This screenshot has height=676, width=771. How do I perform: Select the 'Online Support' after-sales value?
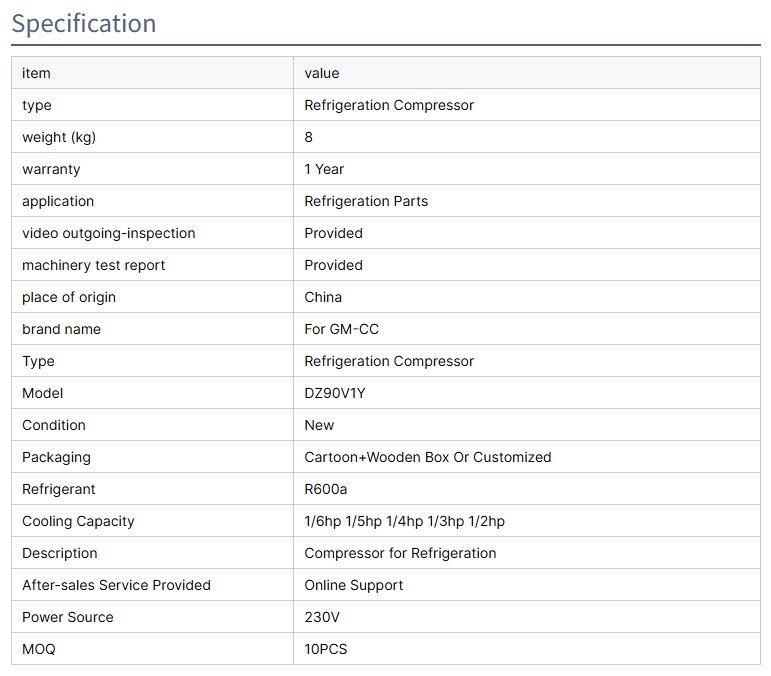(354, 585)
